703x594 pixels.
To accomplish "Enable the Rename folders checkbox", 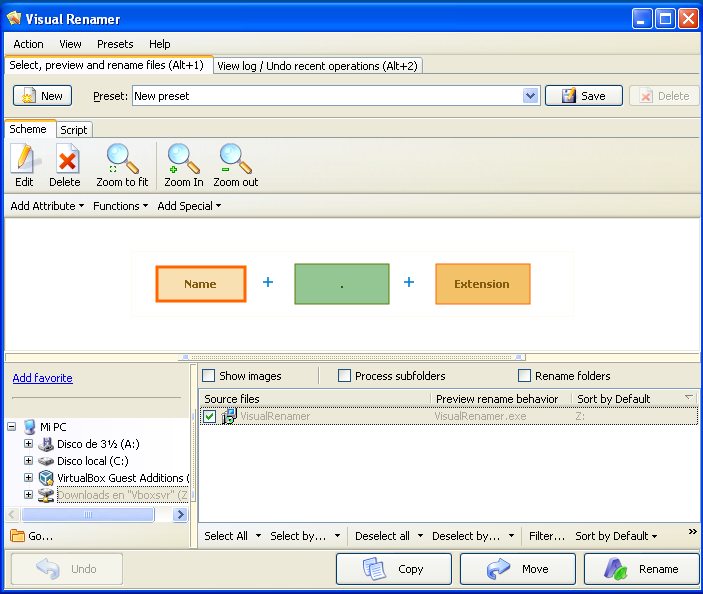I will tap(524, 376).
